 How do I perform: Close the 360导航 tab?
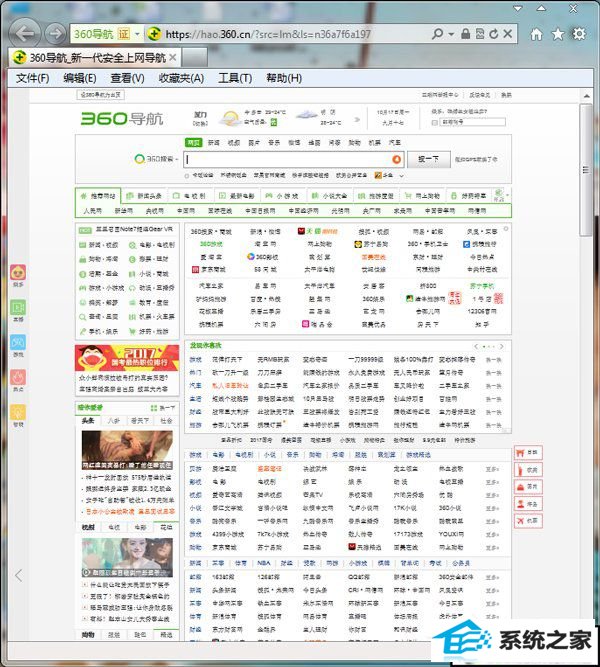point(172,57)
